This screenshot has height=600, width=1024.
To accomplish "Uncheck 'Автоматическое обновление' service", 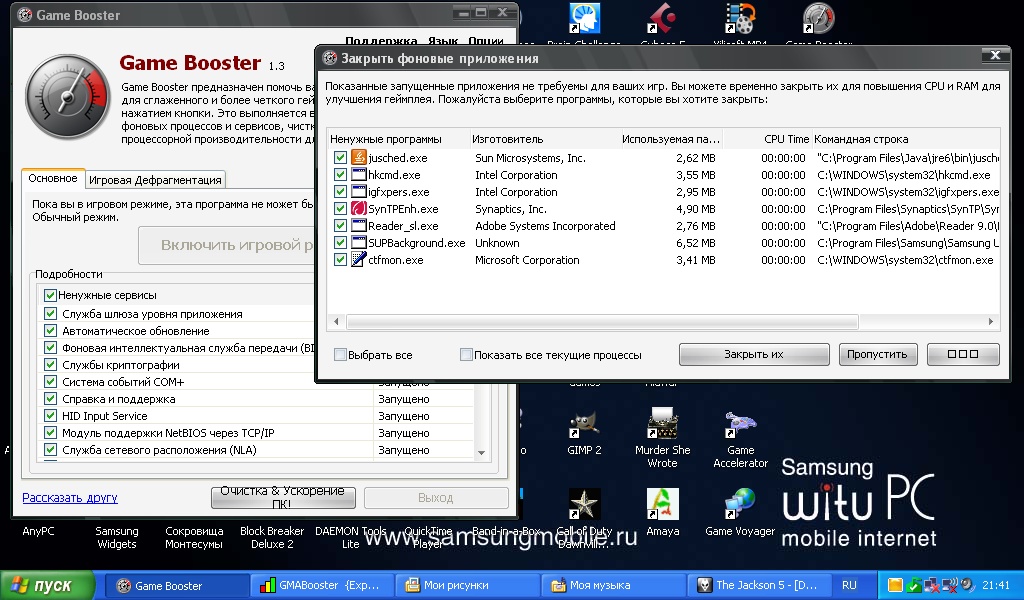I will pos(50,330).
